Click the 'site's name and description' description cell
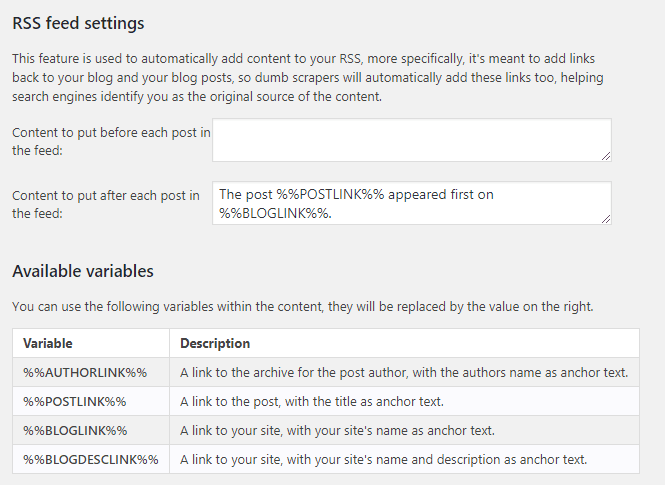The width and height of the screenshot is (665, 485). [383, 459]
